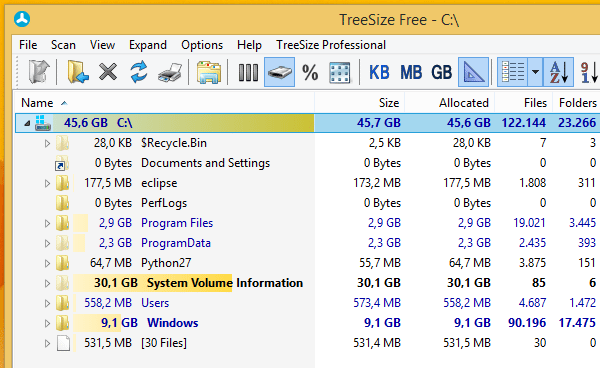Click Documents and Settings shortcut icon
This screenshot has width=600, height=368.
point(62,163)
